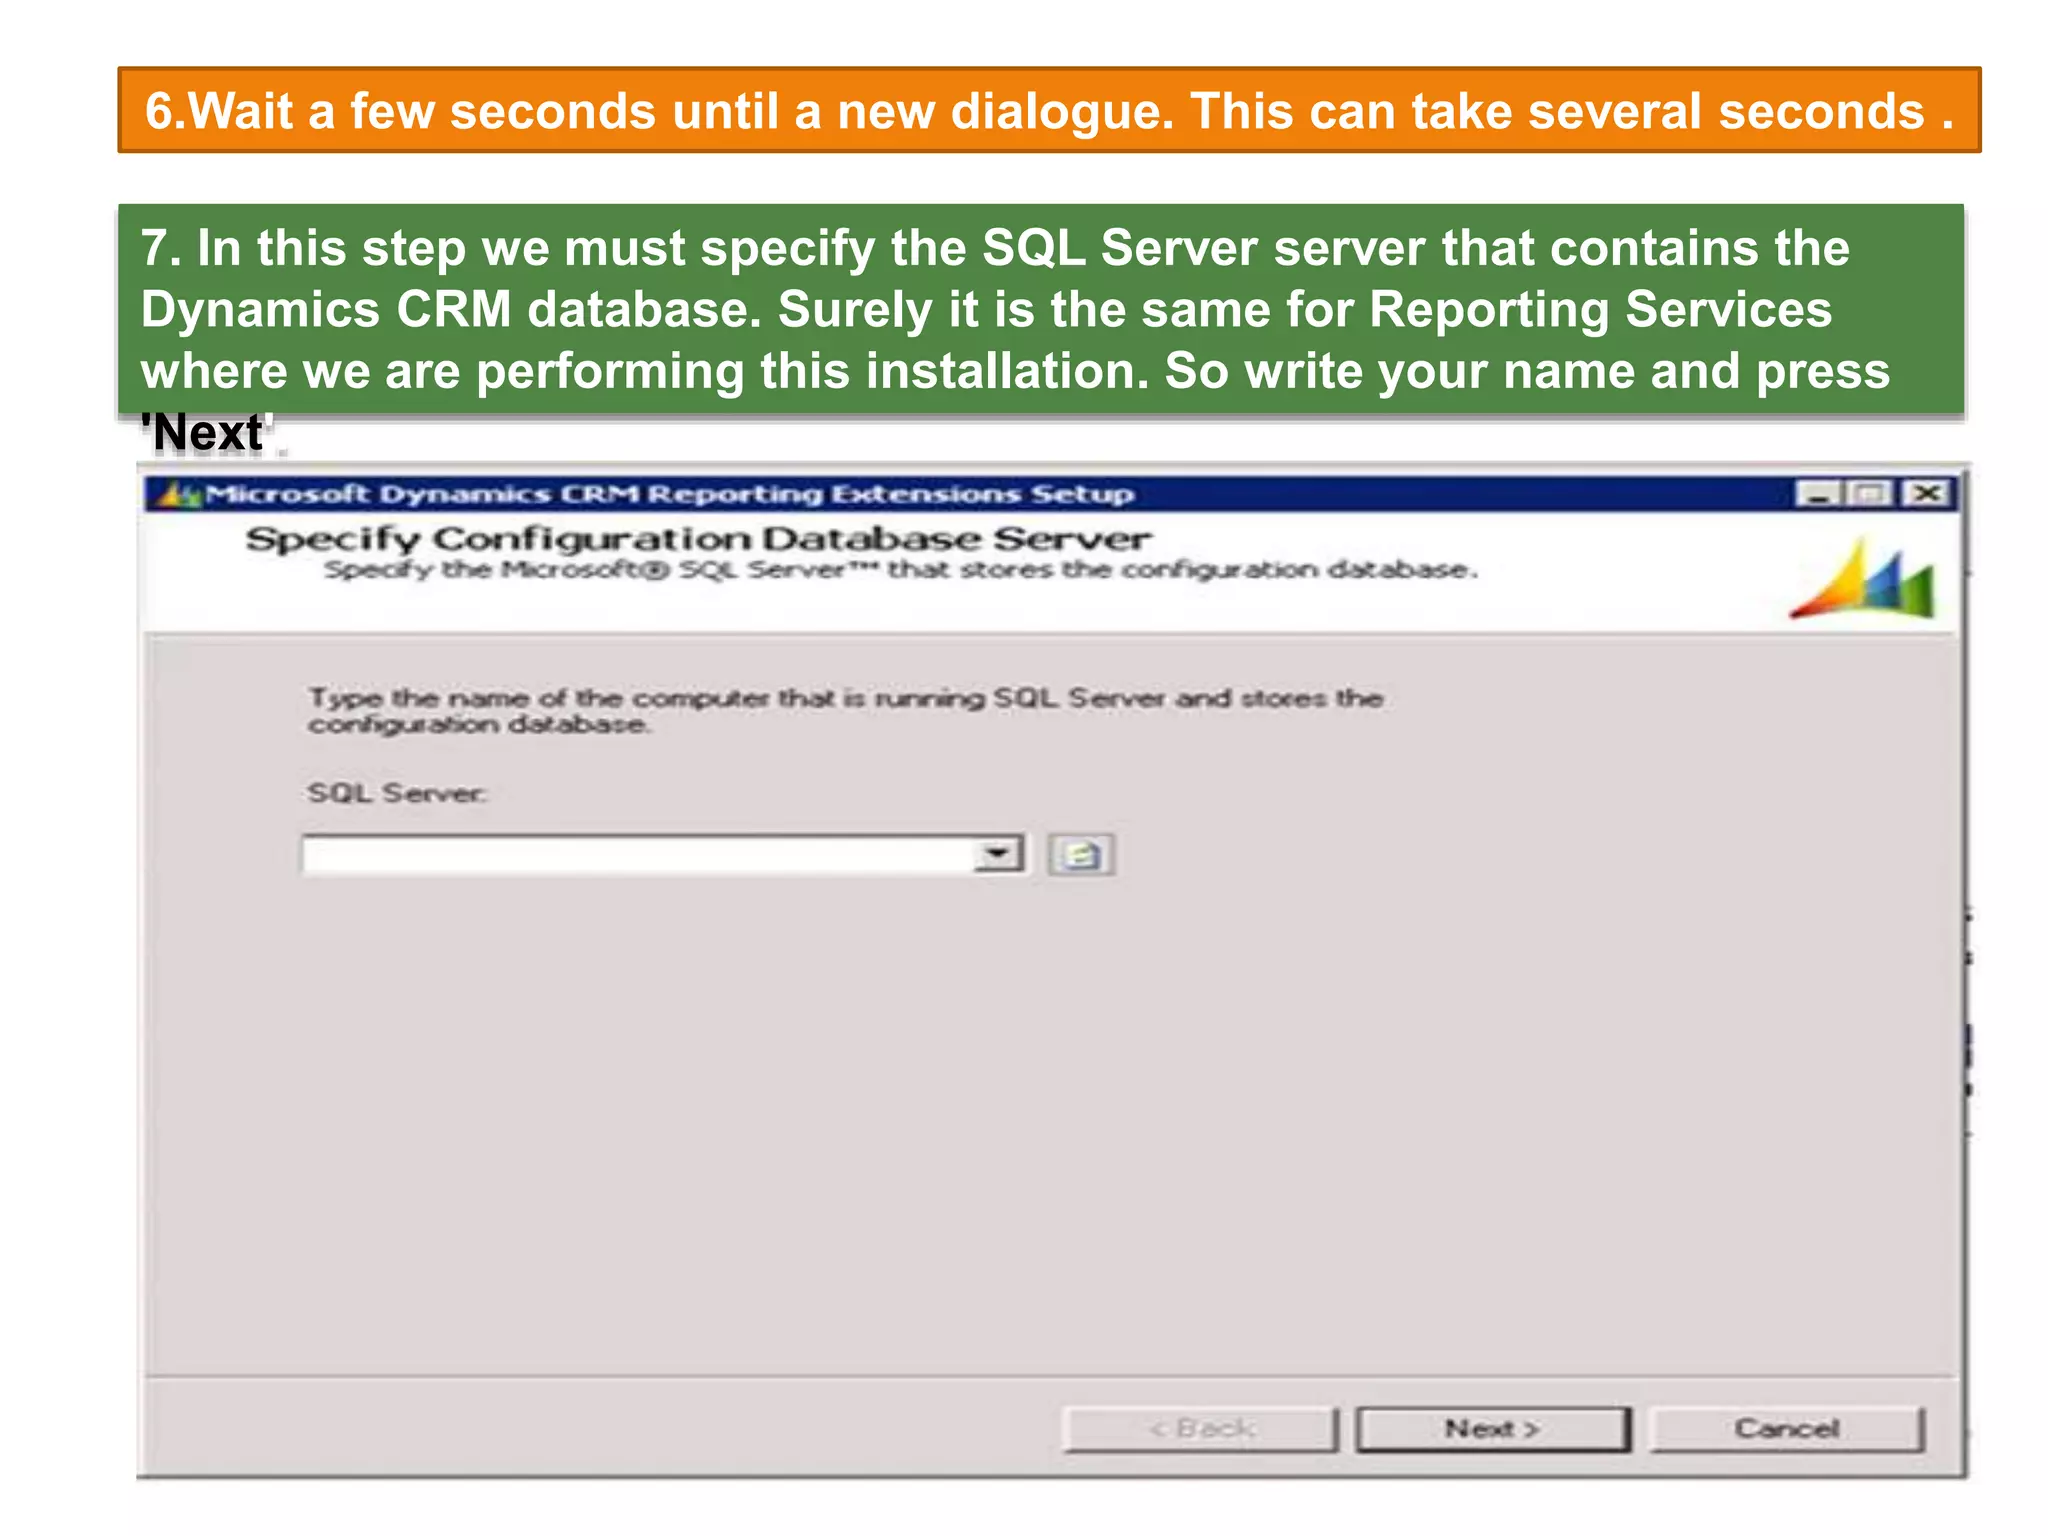This screenshot has width=2048, height=1536.
Task: Click the 'Type the name of the computer' instruction
Action: [846, 710]
